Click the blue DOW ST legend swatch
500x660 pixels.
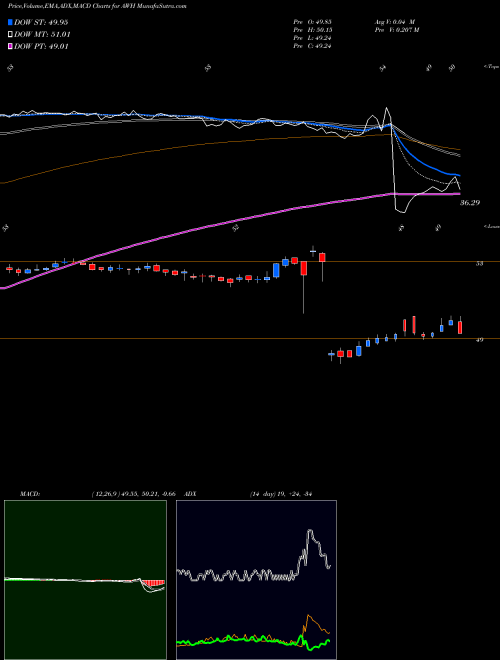(10, 23)
